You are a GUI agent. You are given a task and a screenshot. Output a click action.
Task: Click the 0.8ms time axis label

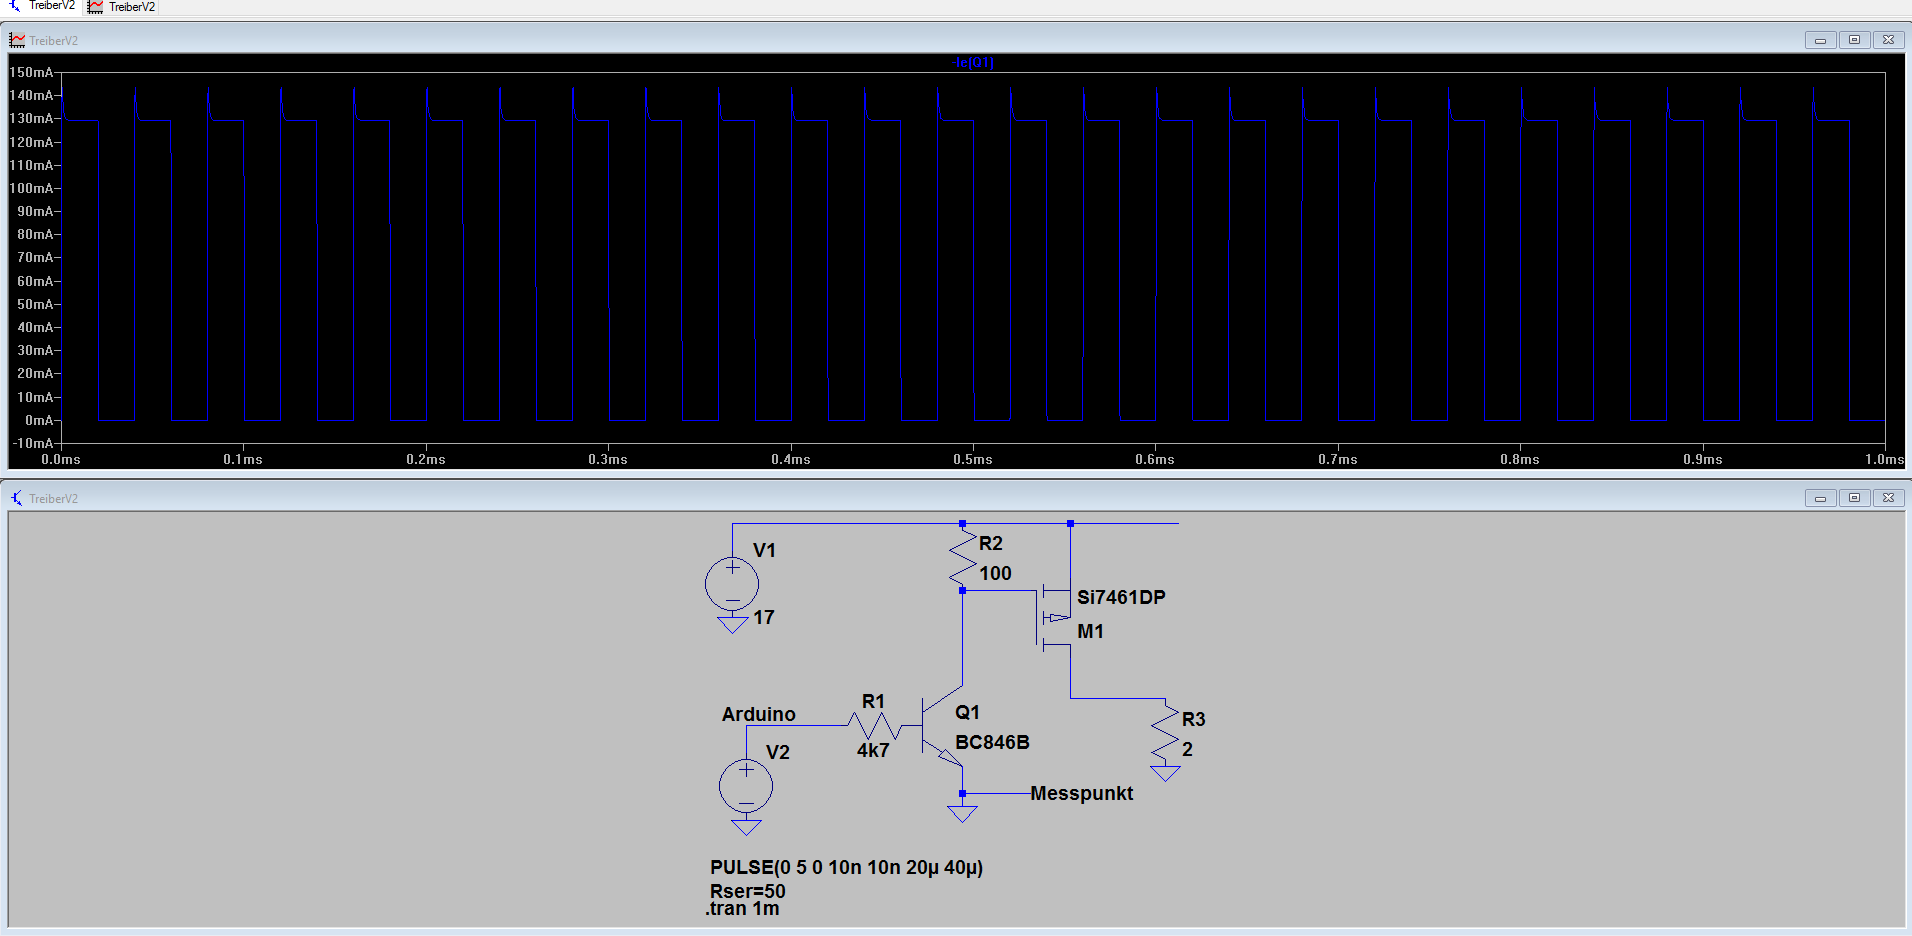click(1519, 459)
